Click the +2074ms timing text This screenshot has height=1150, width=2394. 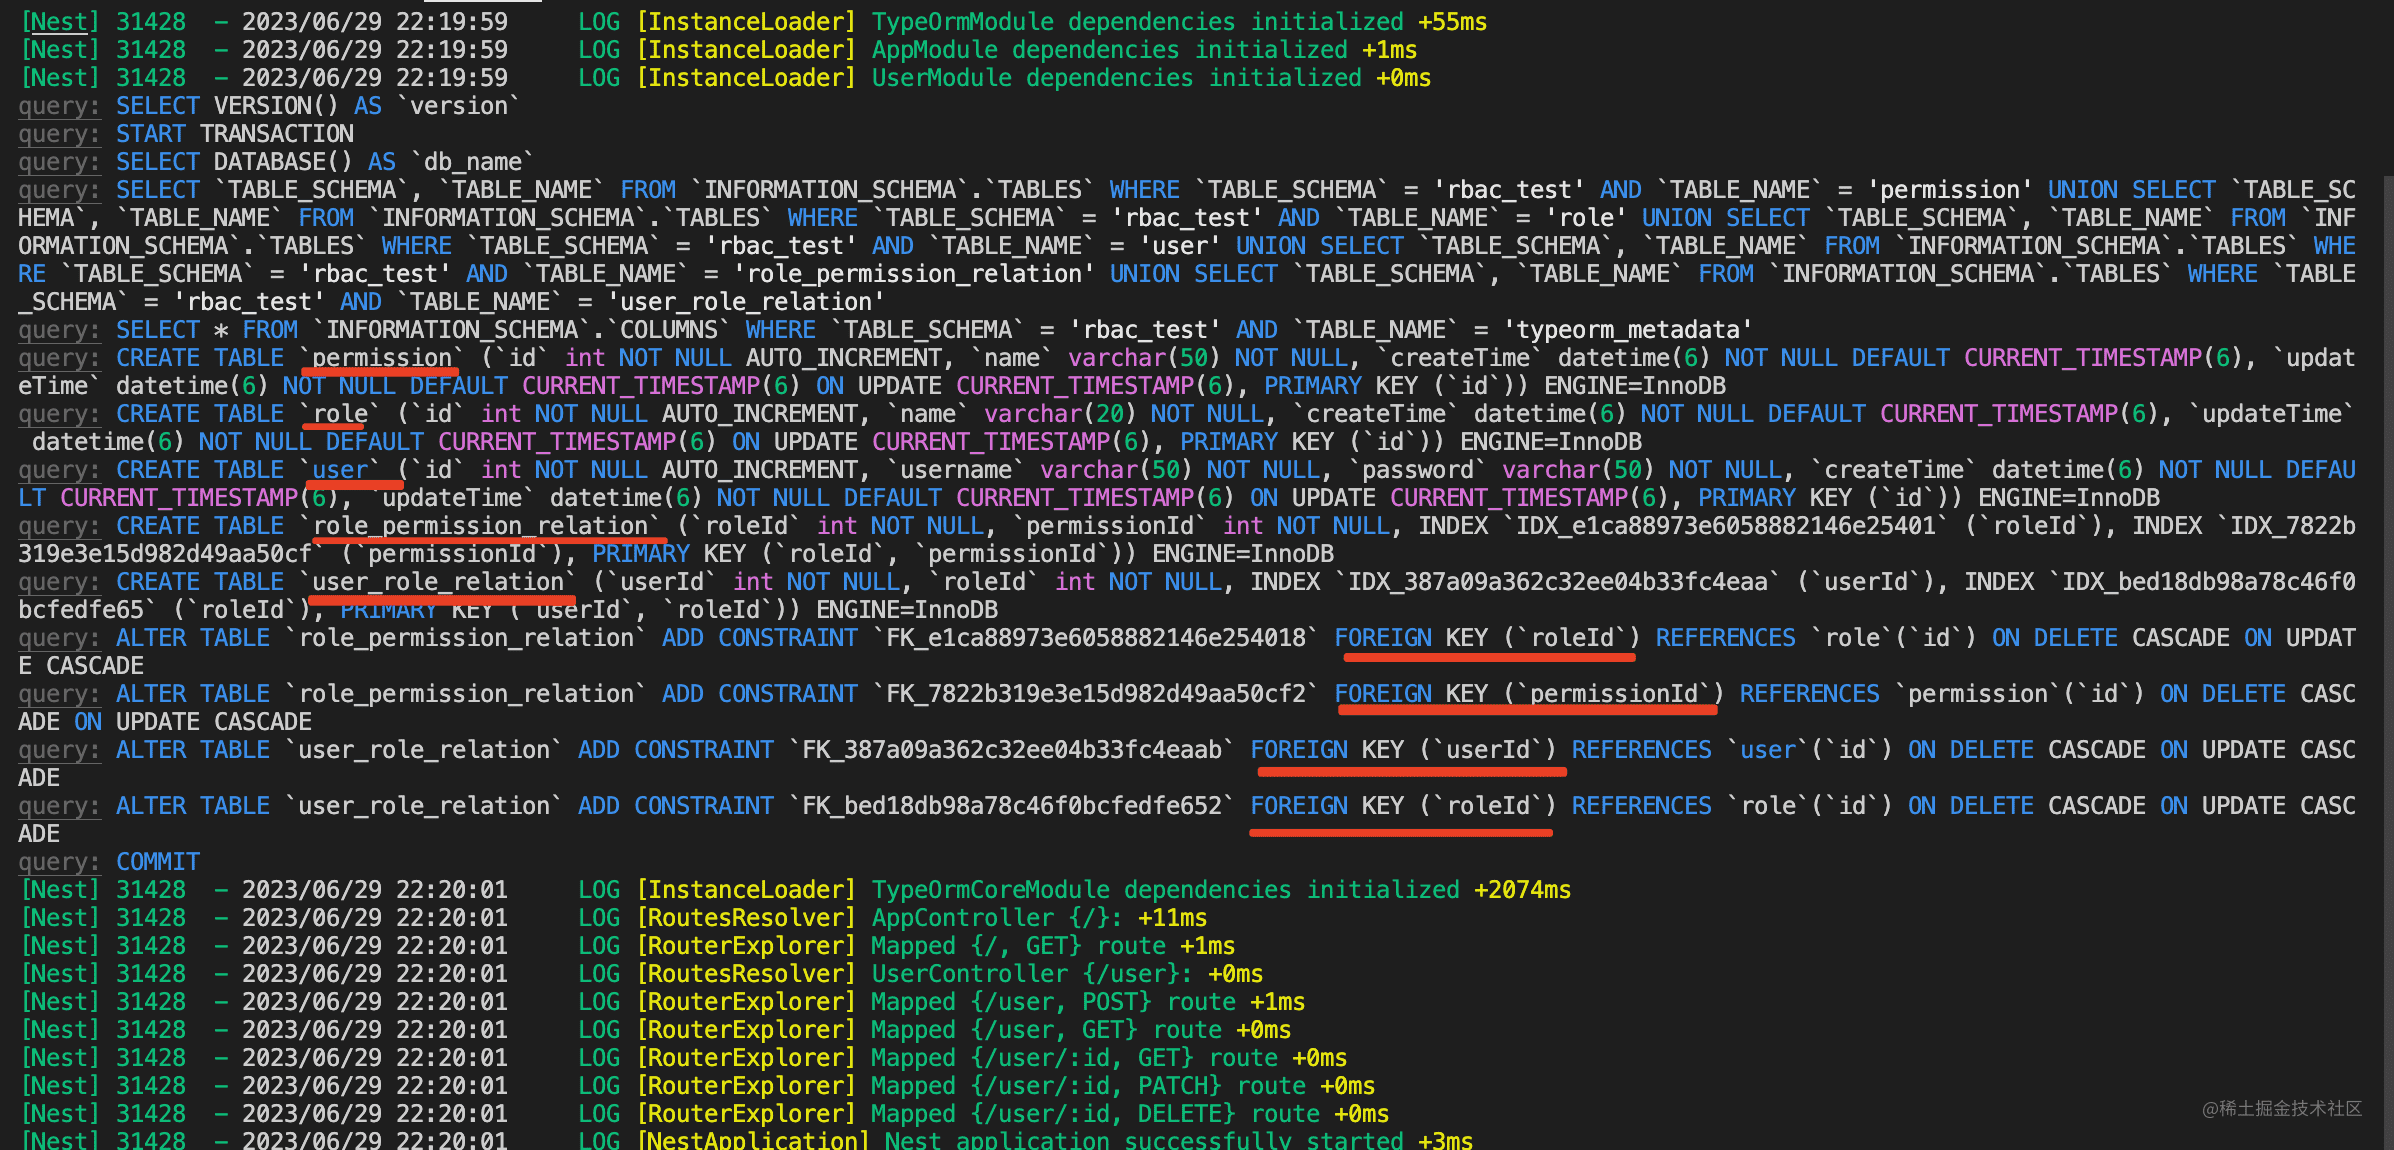1522,890
